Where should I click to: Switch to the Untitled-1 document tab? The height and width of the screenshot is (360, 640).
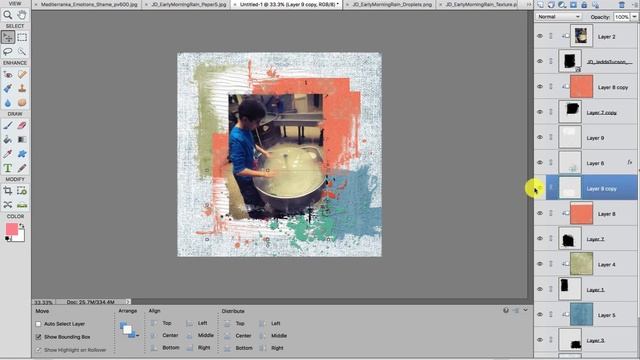point(287,4)
